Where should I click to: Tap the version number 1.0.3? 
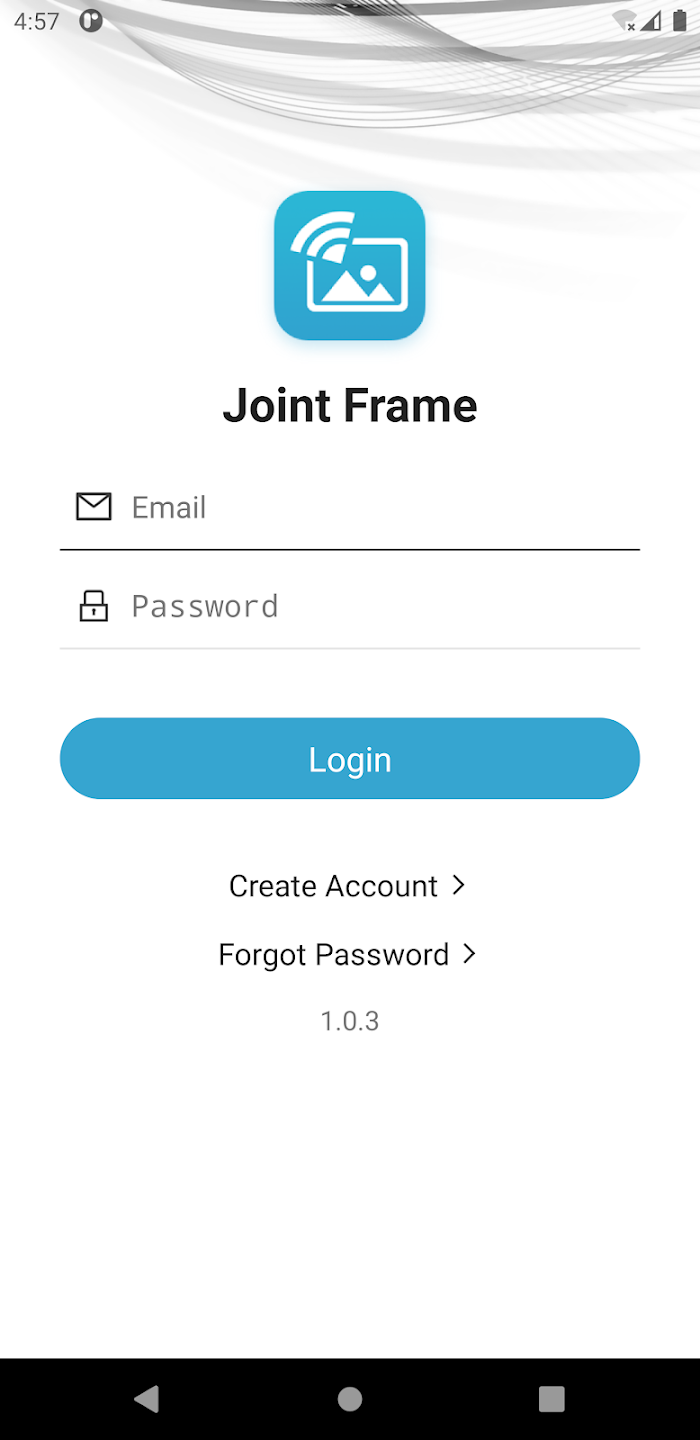click(x=350, y=1021)
